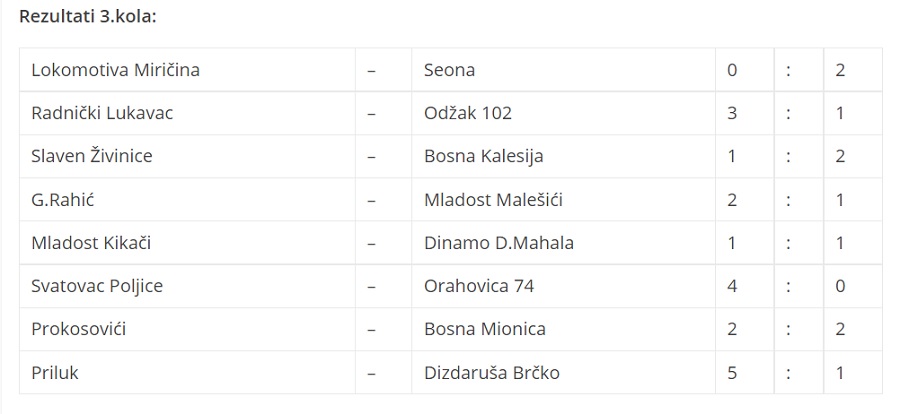This screenshot has height=414, width=900.
Task: Click the Orahovica 74 cell
Action: pyautogui.click(x=479, y=286)
